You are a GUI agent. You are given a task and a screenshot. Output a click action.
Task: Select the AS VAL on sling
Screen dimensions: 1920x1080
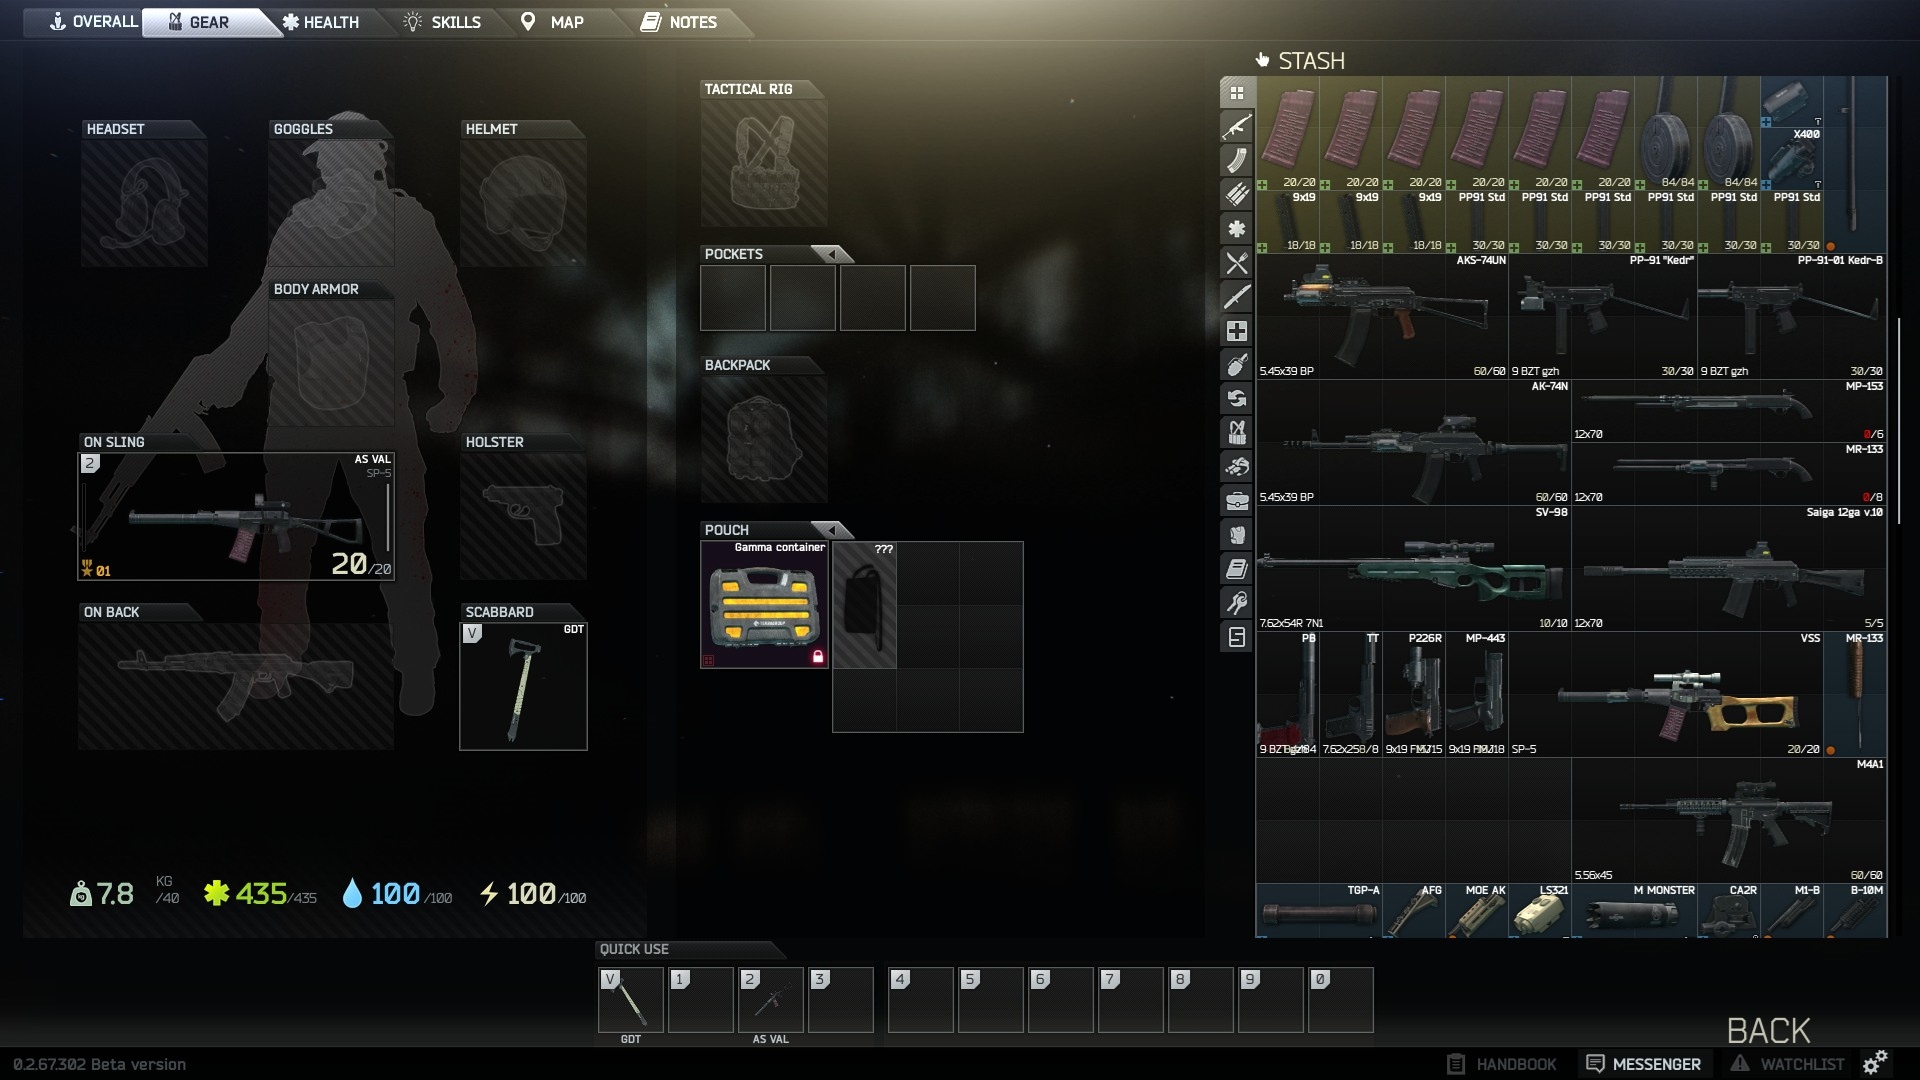click(x=236, y=517)
